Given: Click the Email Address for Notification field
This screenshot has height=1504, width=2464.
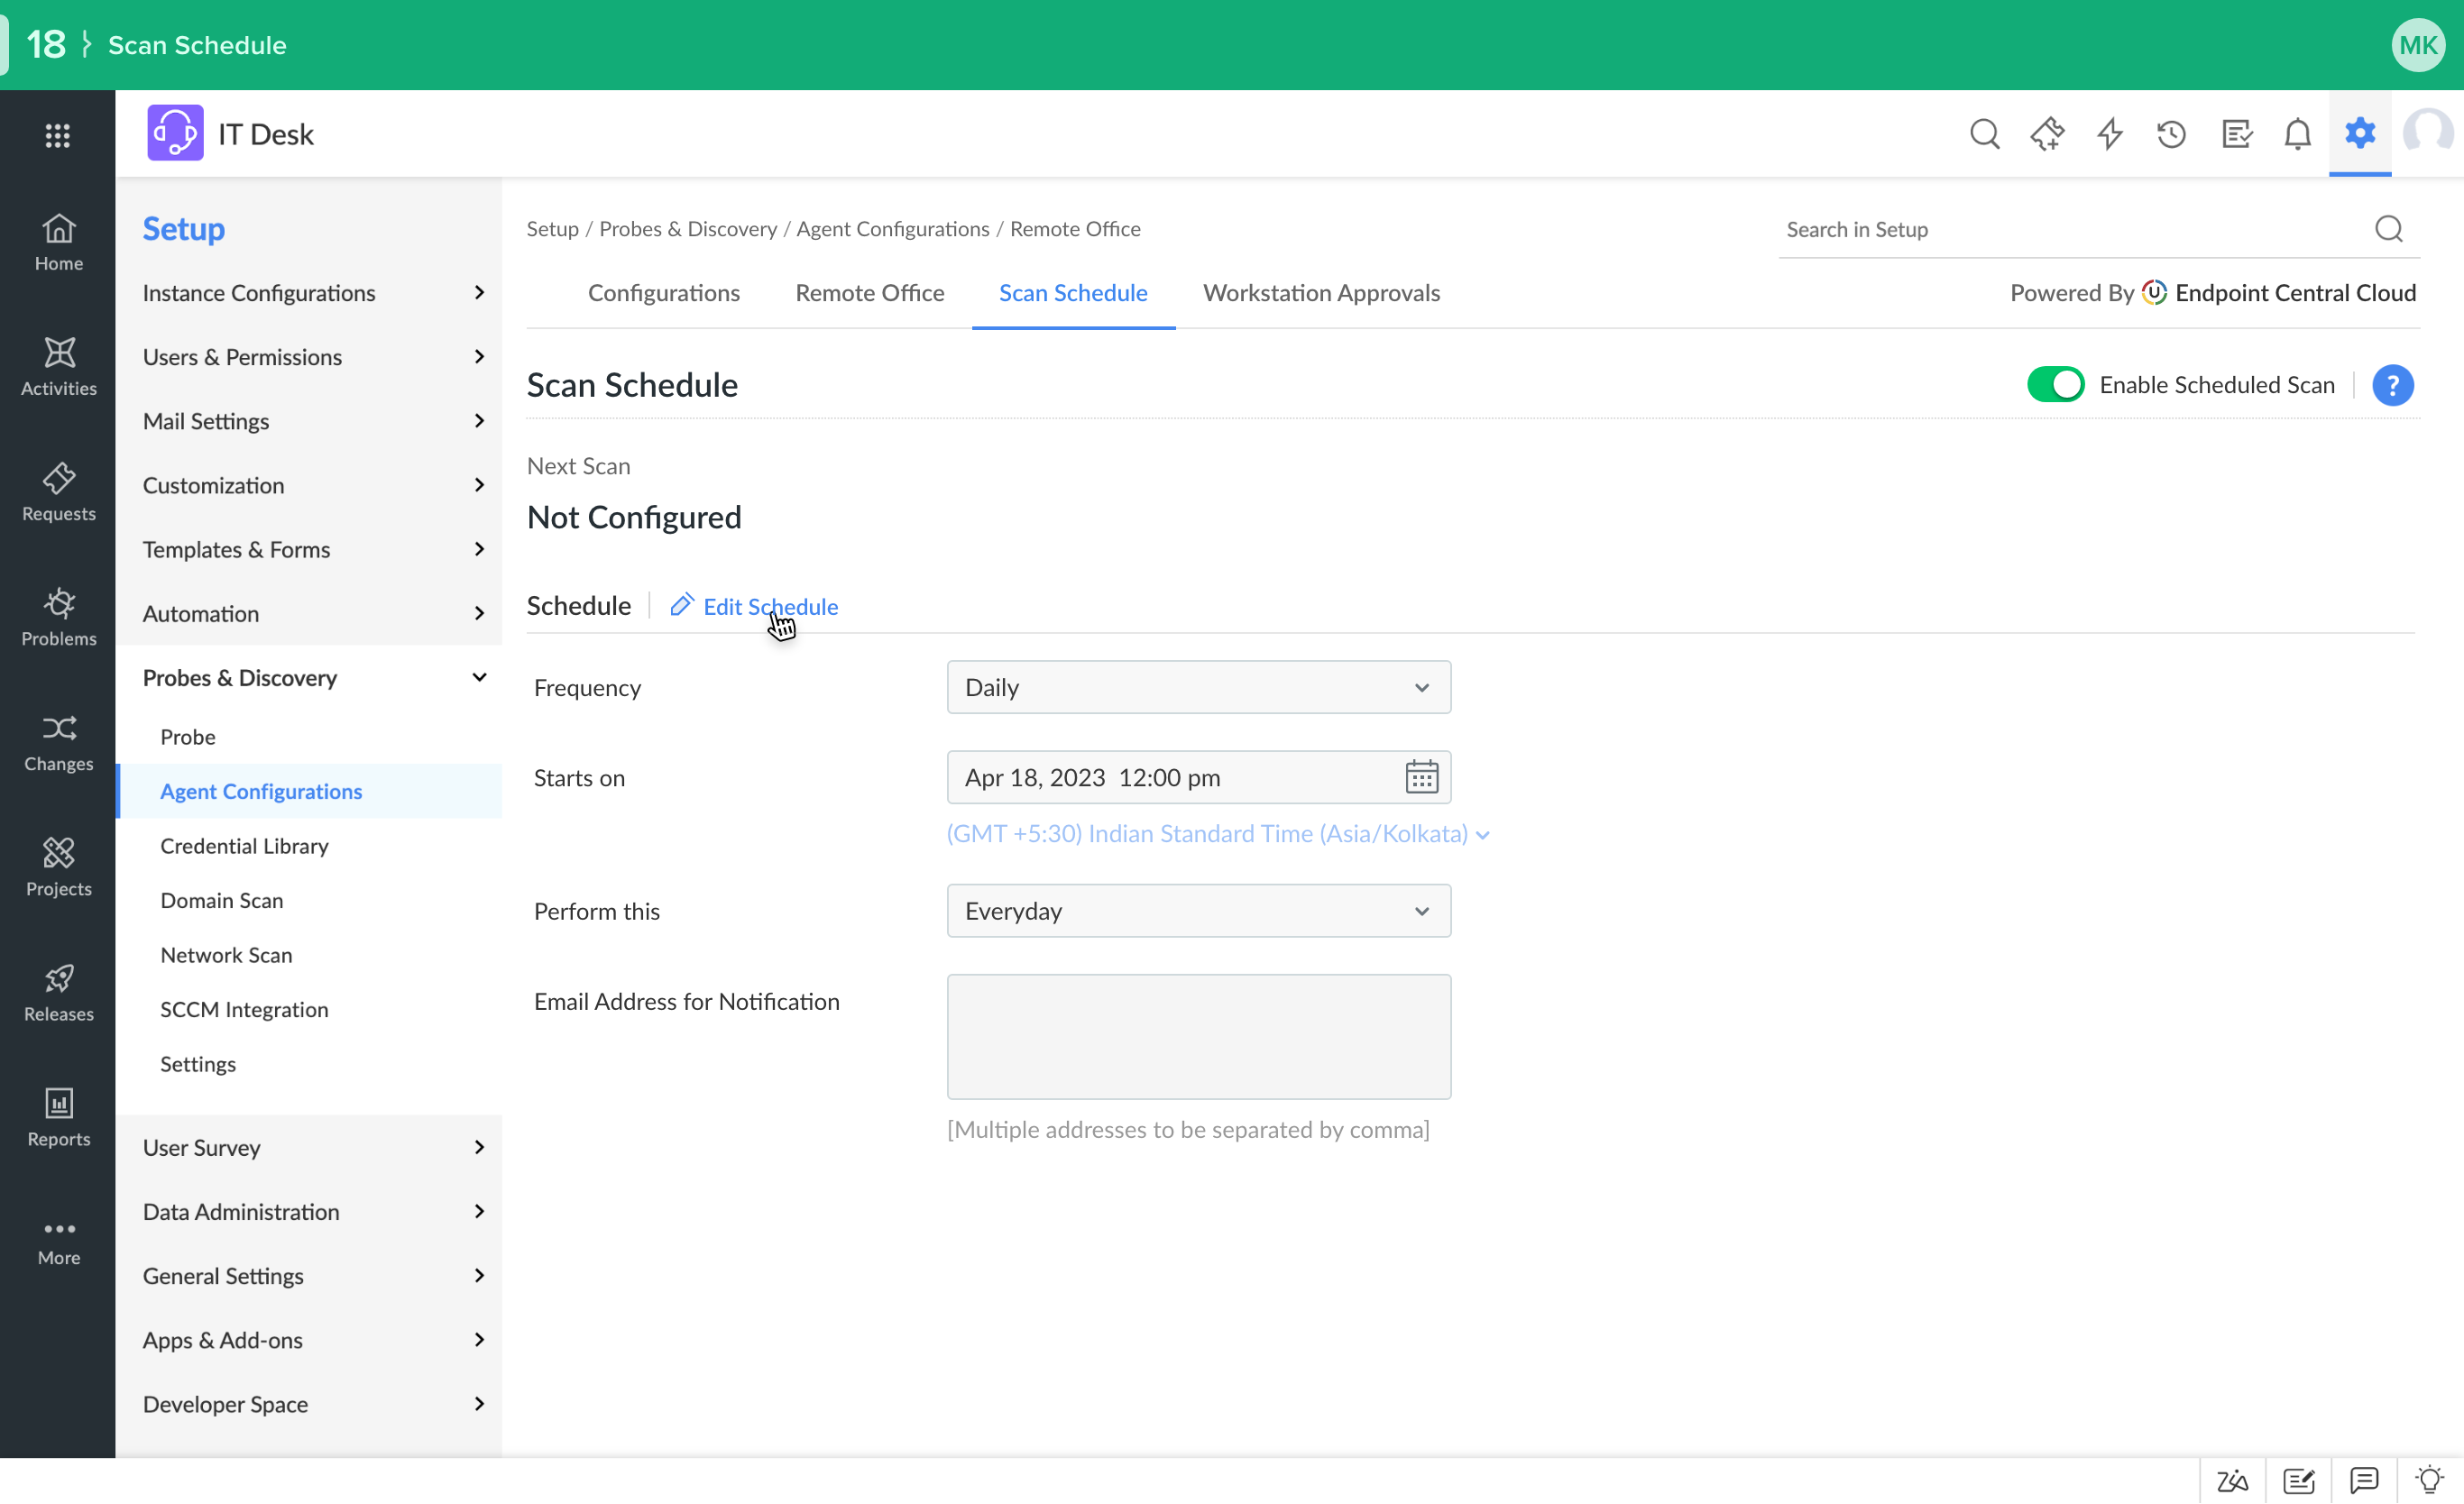Looking at the screenshot, I should [x=1198, y=1036].
